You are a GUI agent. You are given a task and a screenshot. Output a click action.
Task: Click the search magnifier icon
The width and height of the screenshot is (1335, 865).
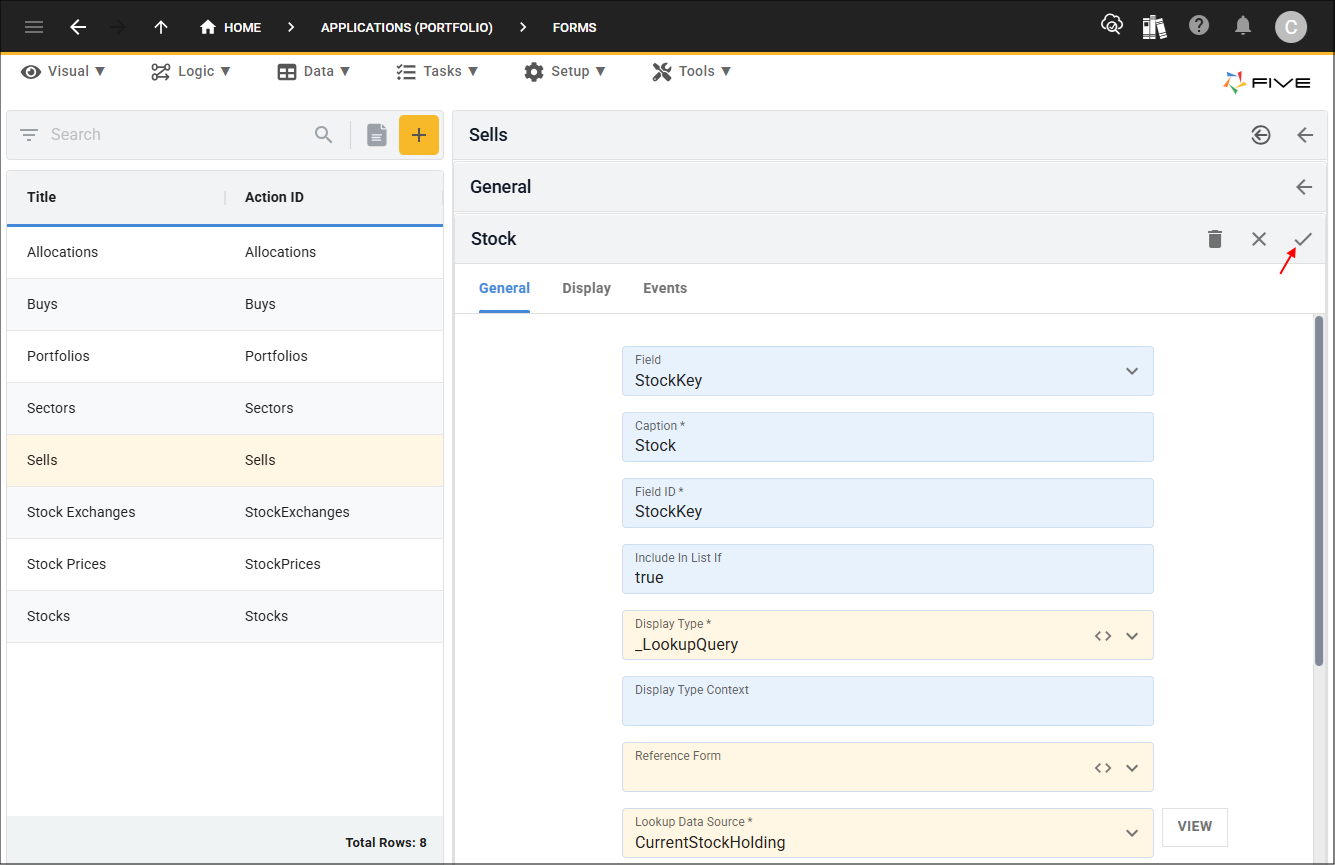(x=323, y=135)
